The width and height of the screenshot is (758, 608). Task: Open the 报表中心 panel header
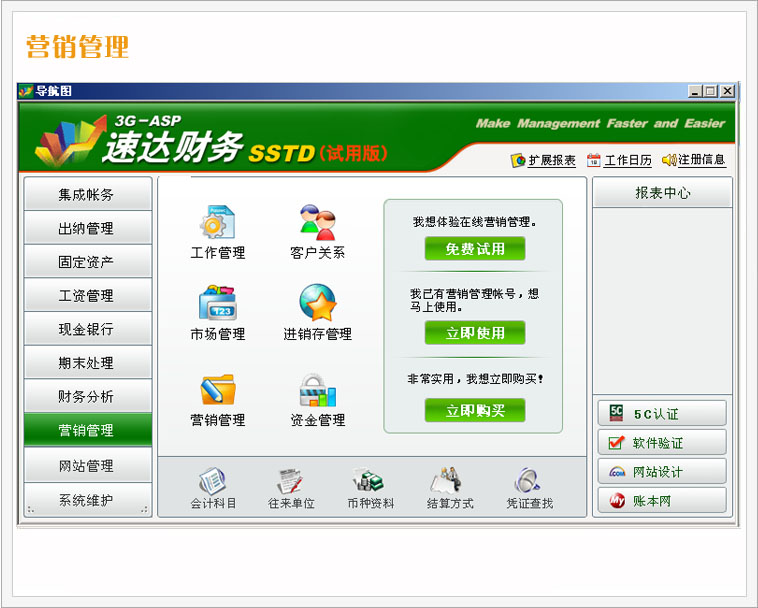[662, 193]
